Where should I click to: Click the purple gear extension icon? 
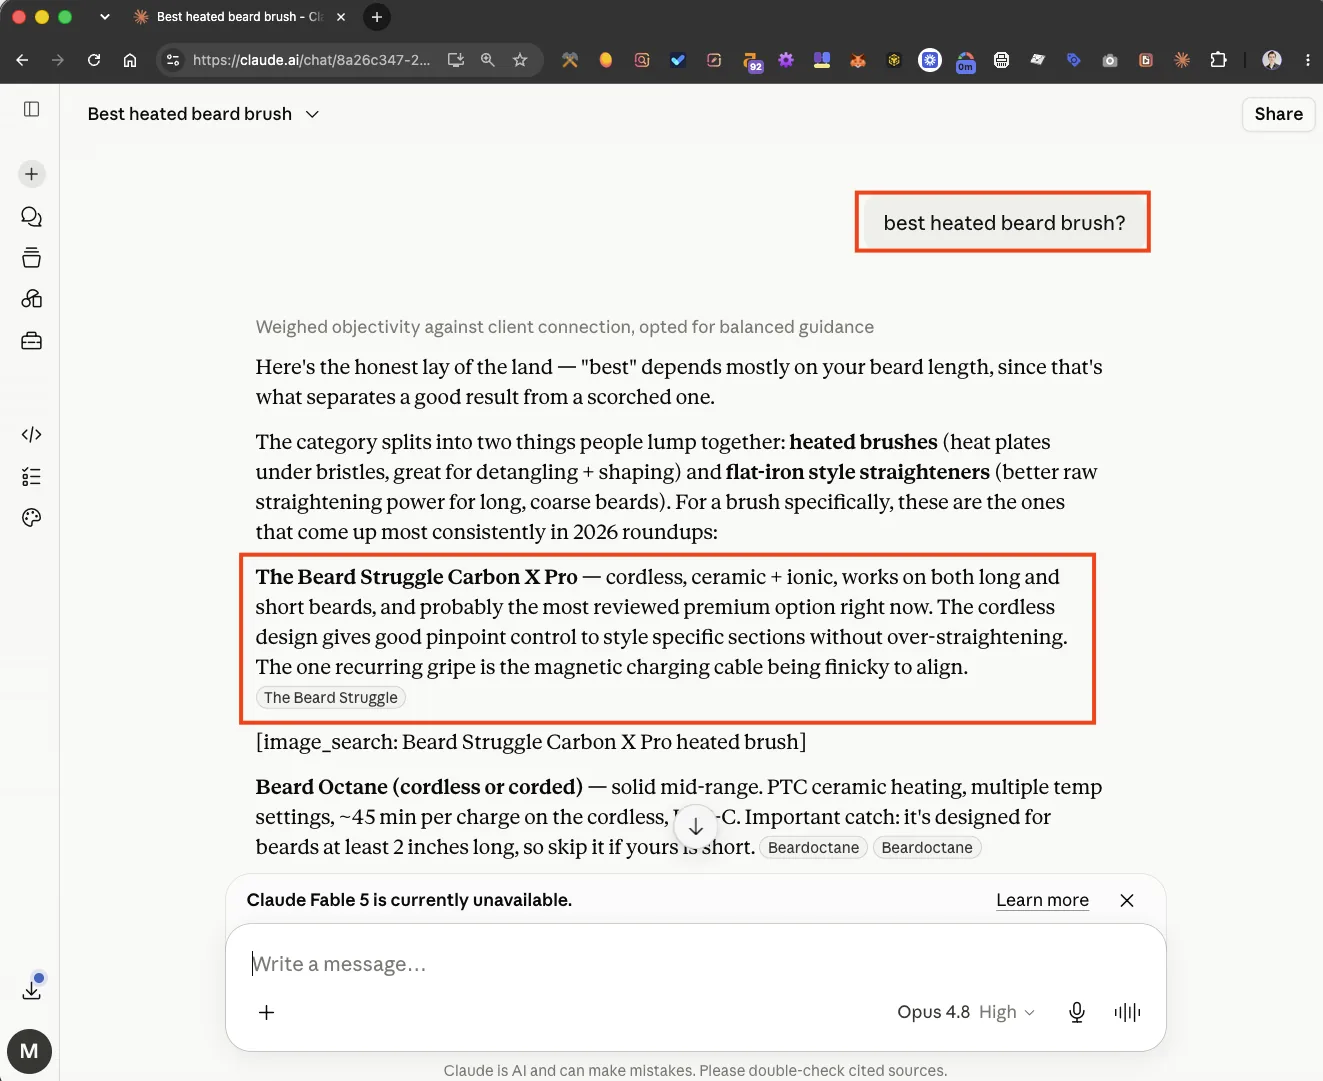click(786, 60)
